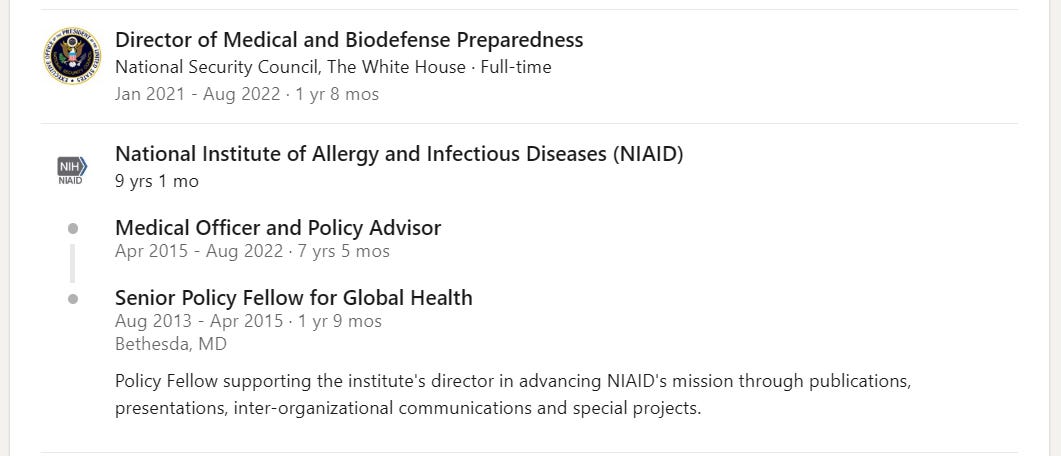
Task: Open Director of Medical and Biodefense Preparedness title
Action: coord(349,40)
